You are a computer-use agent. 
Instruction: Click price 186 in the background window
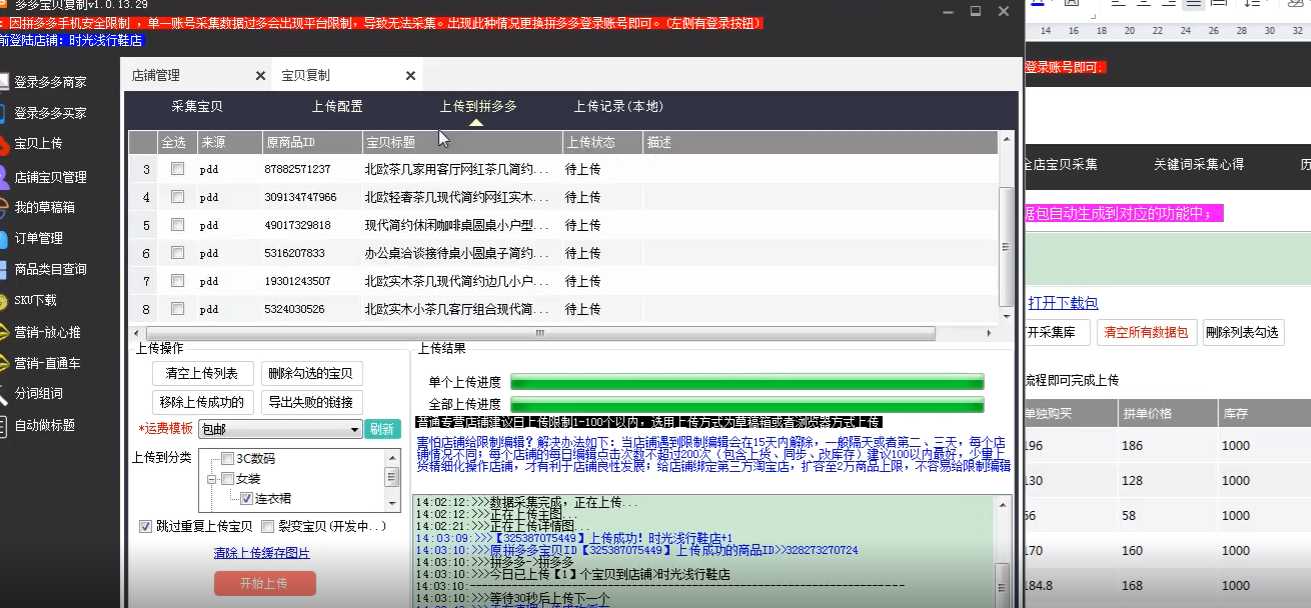tap(1133, 446)
